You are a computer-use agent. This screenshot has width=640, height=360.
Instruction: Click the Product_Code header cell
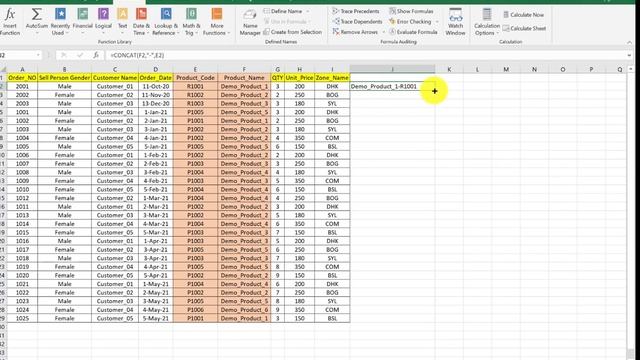195,78
